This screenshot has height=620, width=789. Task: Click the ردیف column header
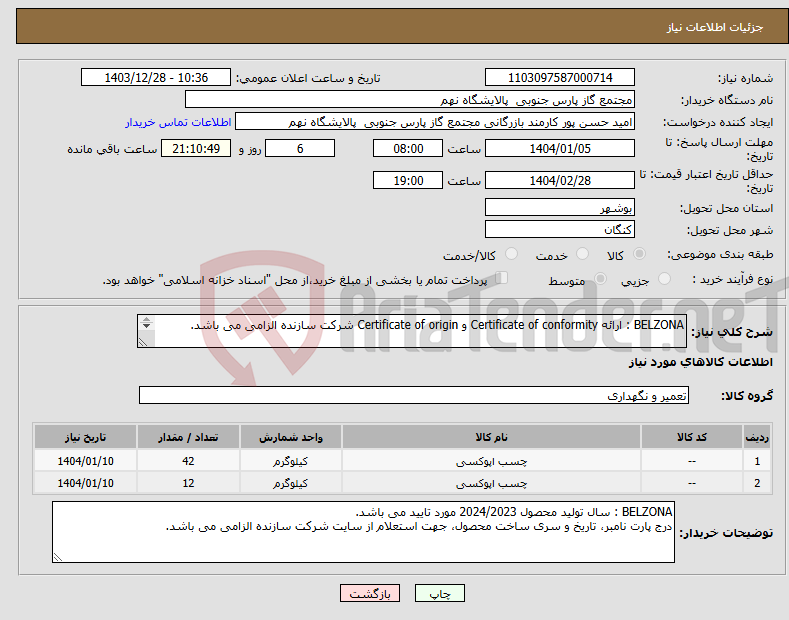[x=757, y=437]
